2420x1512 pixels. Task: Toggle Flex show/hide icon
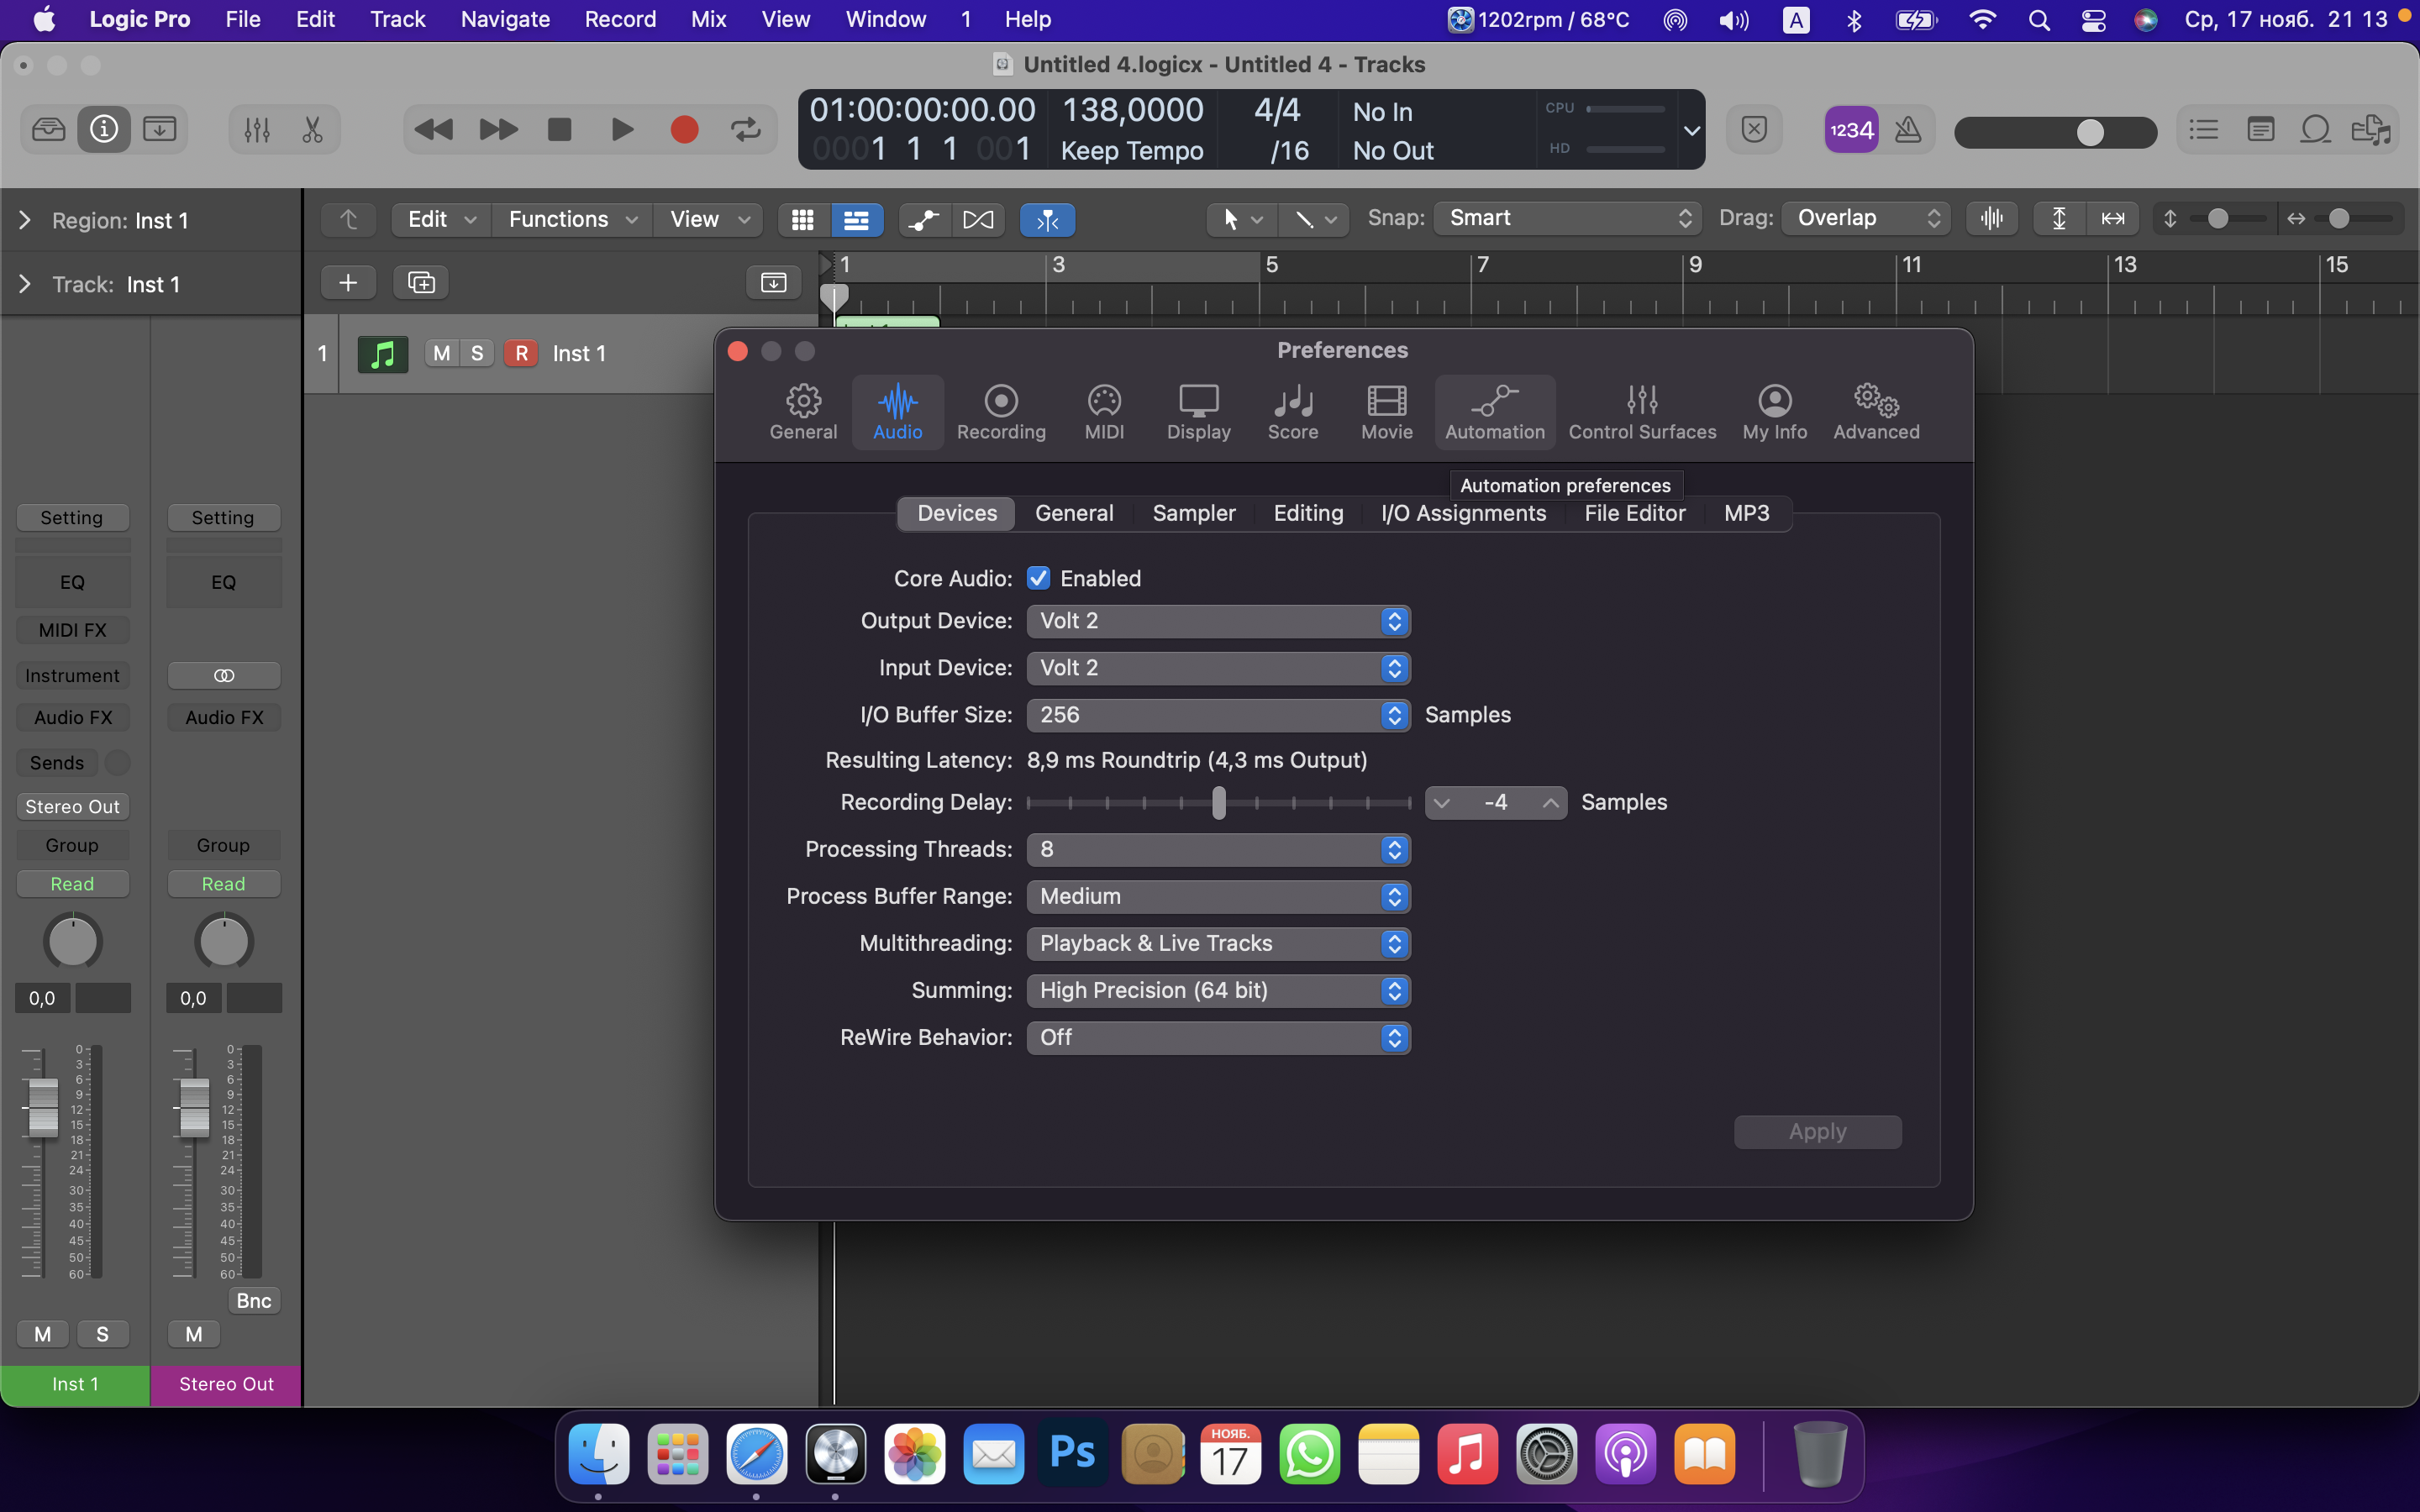[x=978, y=219]
